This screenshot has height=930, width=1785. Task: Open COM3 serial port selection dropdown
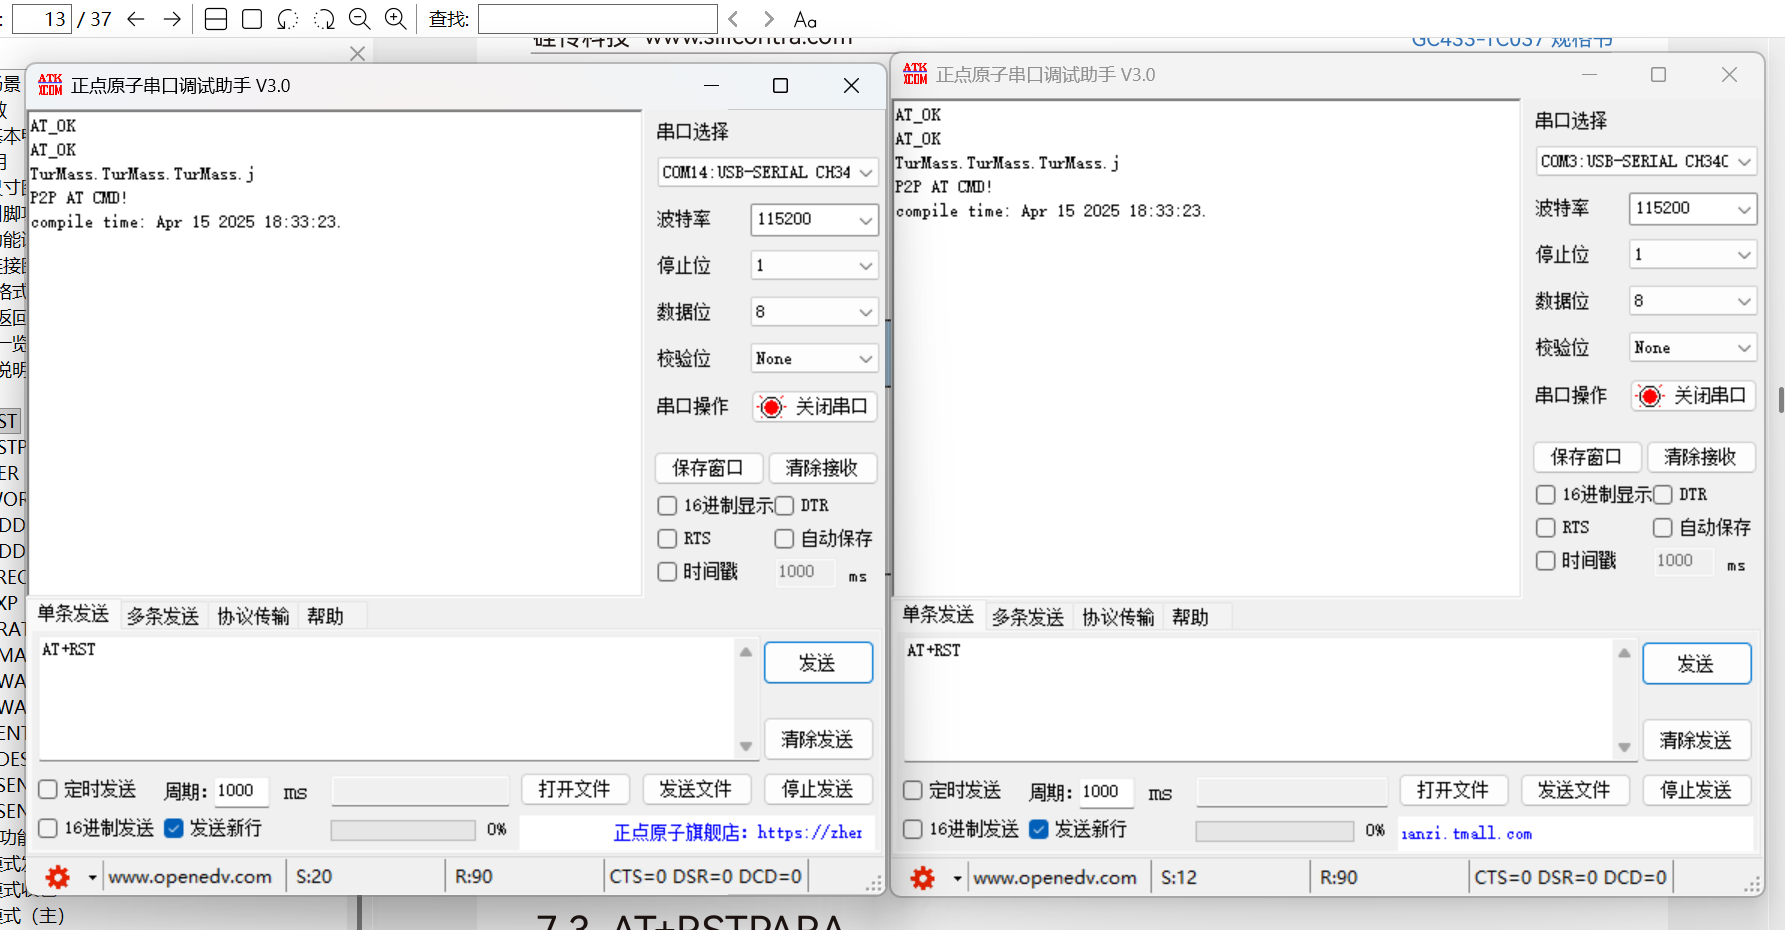pos(1646,161)
